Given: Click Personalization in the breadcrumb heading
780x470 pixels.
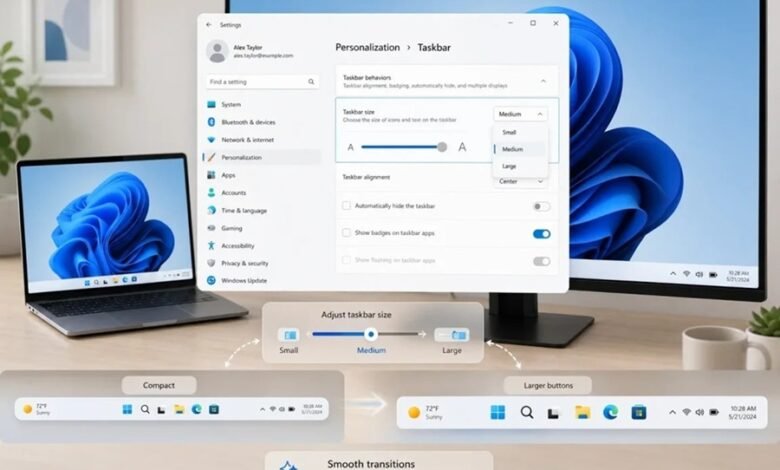Looking at the screenshot, I should click(x=368, y=47).
